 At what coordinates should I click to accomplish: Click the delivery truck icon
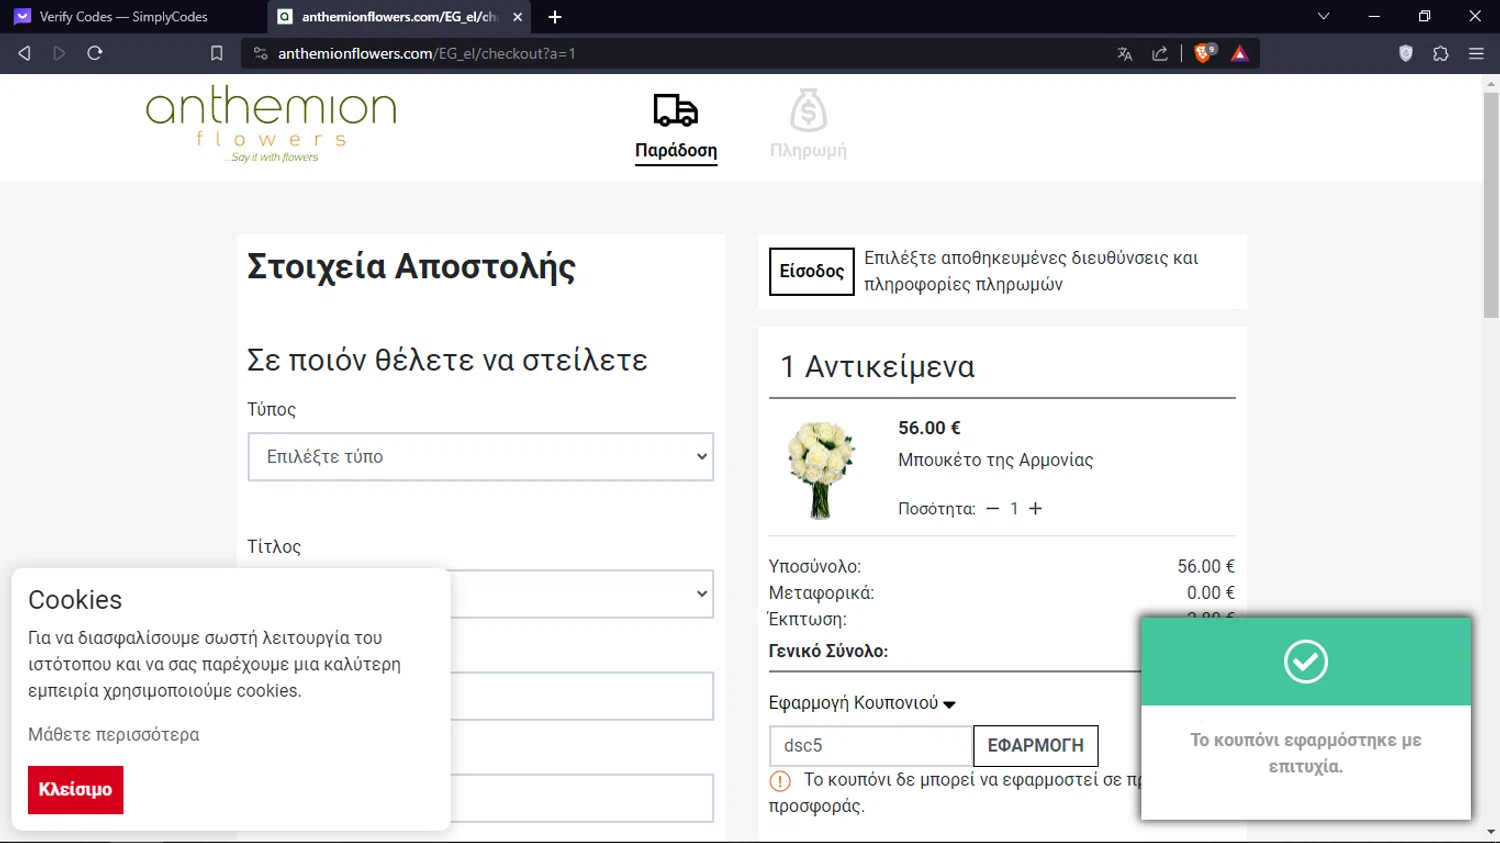(x=676, y=110)
